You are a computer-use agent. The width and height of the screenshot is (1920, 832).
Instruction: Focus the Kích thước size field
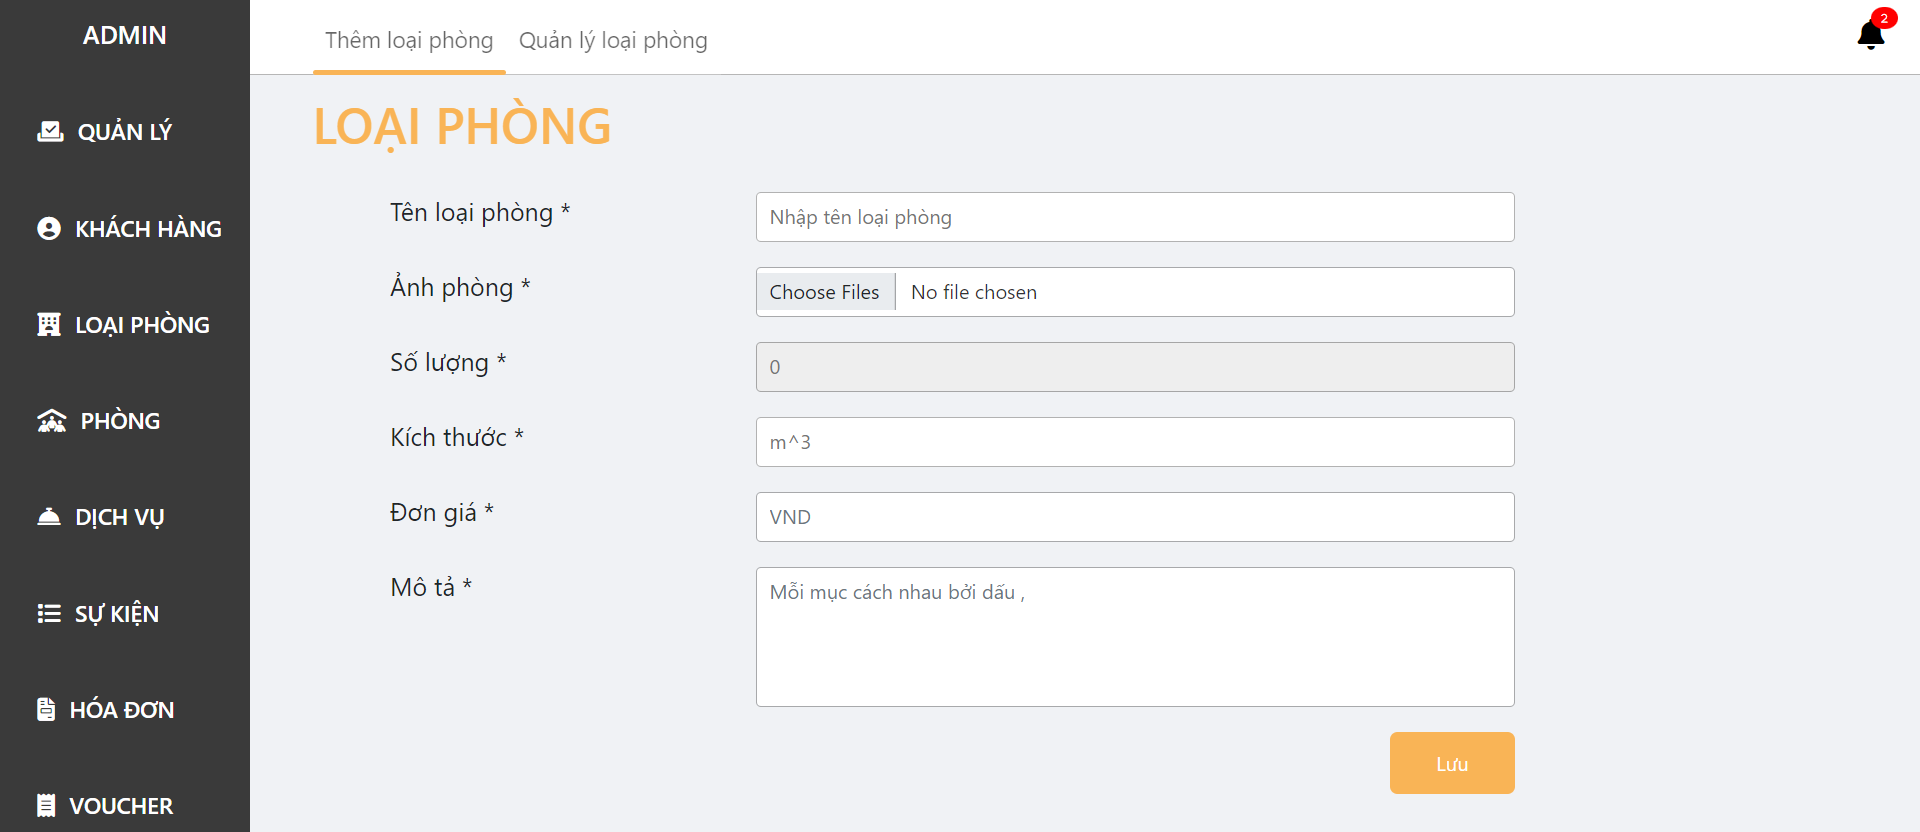(1135, 442)
